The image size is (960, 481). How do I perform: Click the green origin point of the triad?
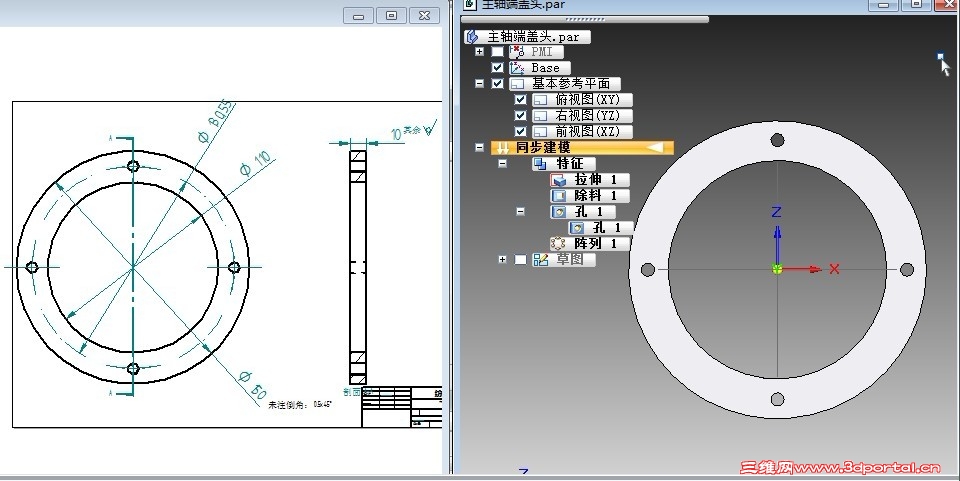point(777,269)
